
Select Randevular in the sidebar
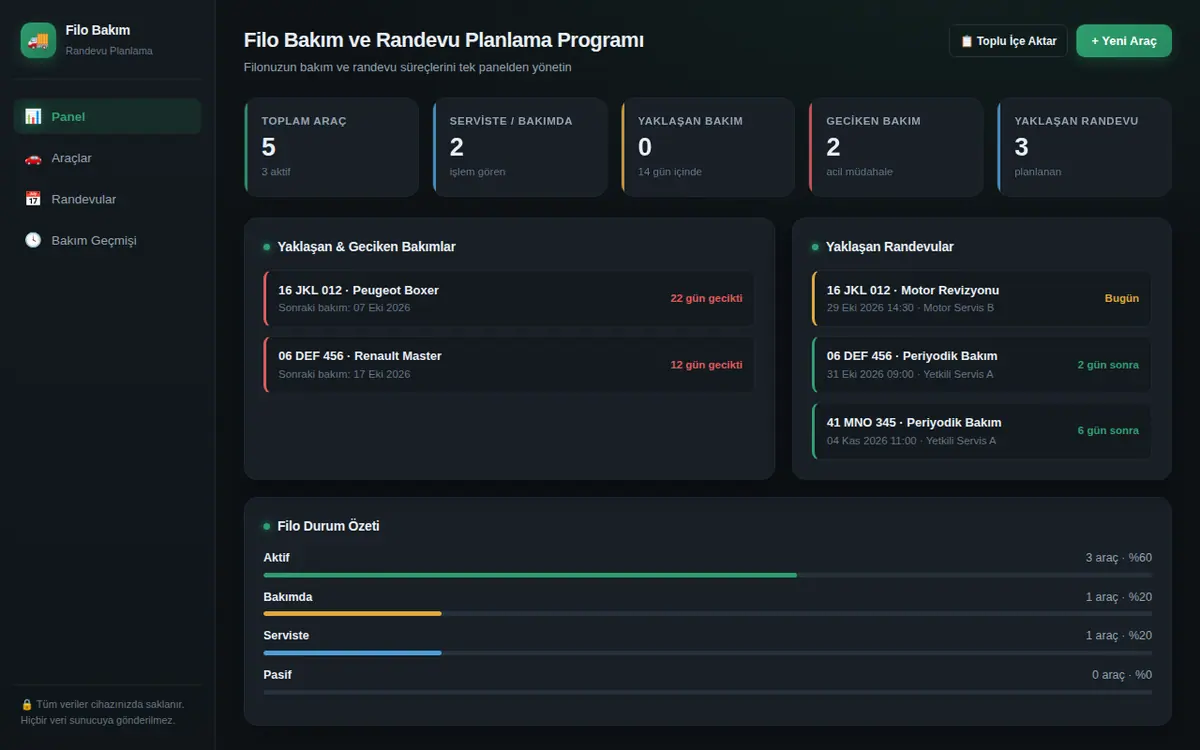coord(107,199)
